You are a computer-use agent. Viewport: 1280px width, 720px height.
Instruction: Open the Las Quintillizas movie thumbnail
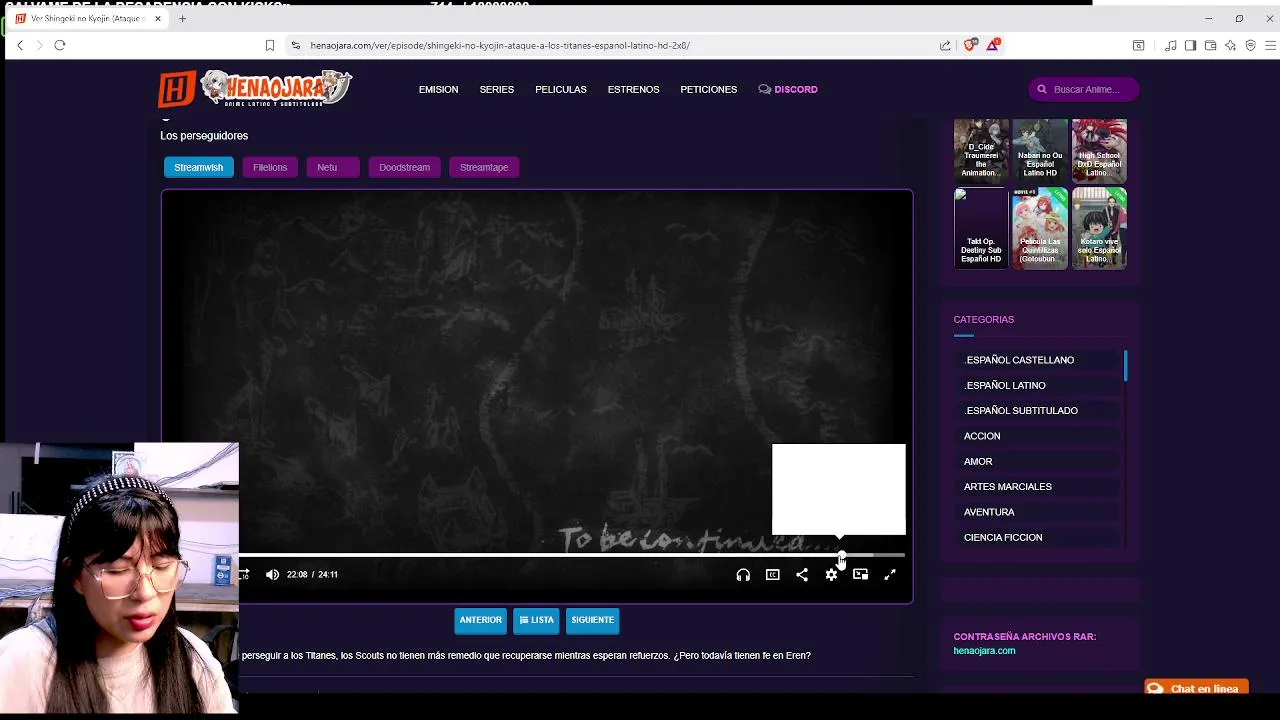(x=1040, y=228)
